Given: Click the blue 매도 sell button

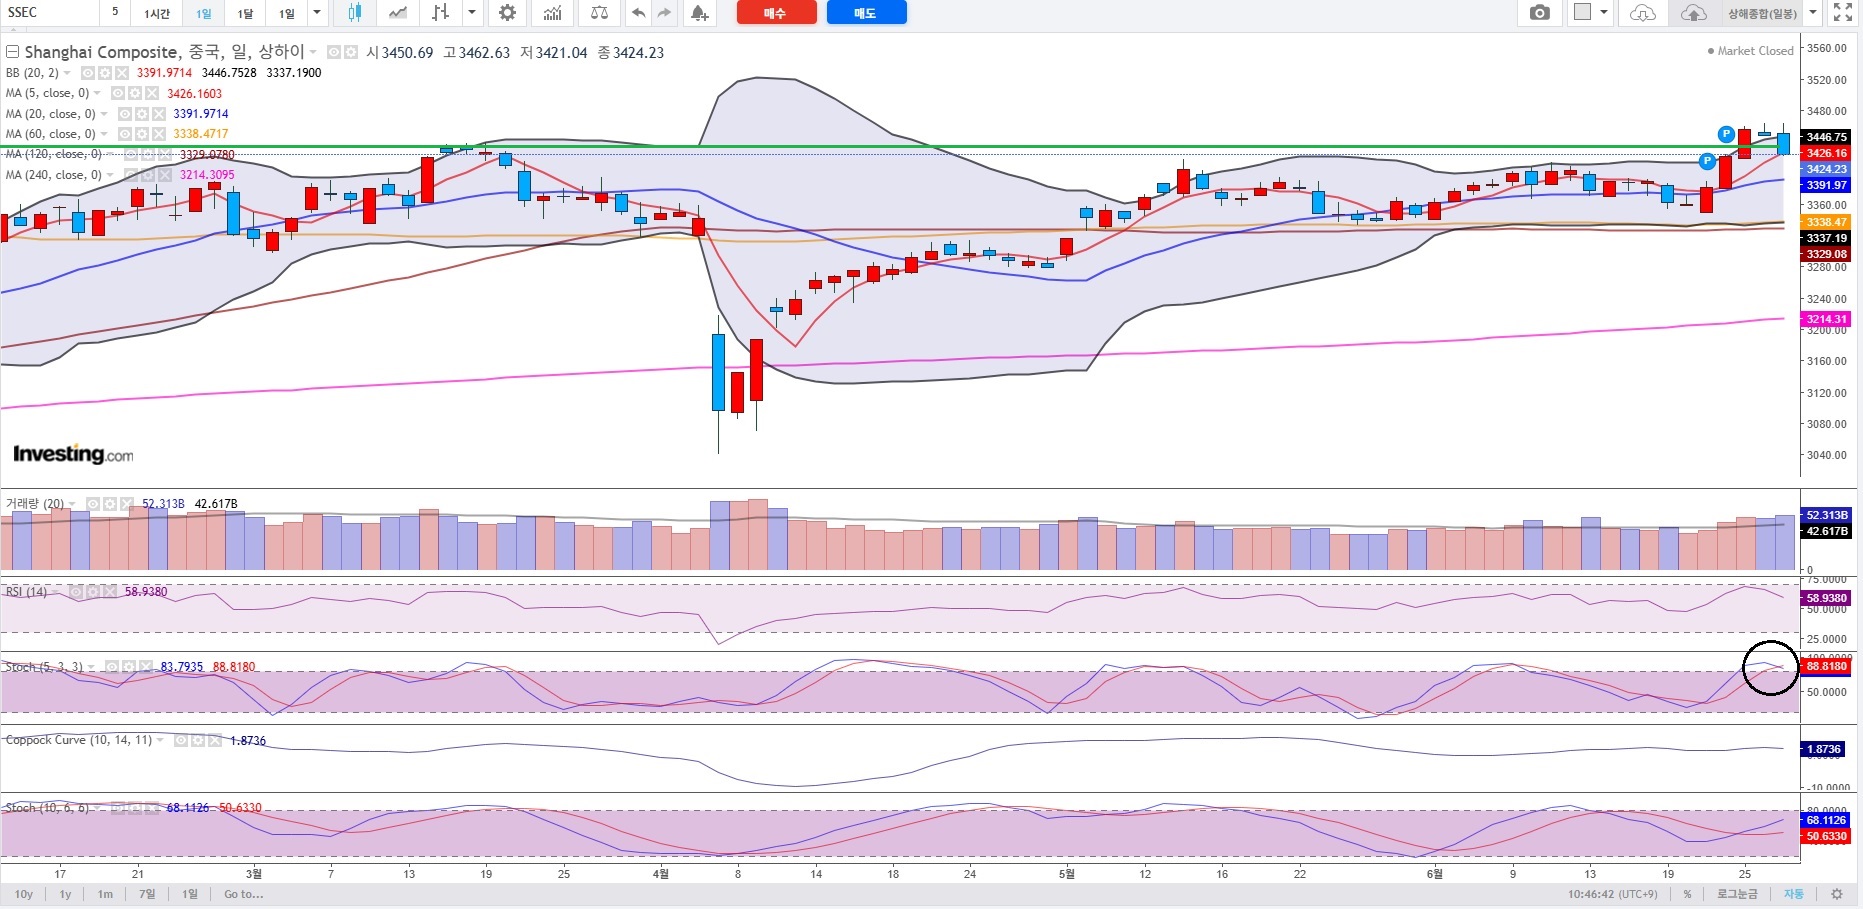Looking at the screenshot, I should pyautogui.click(x=866, y=13).
